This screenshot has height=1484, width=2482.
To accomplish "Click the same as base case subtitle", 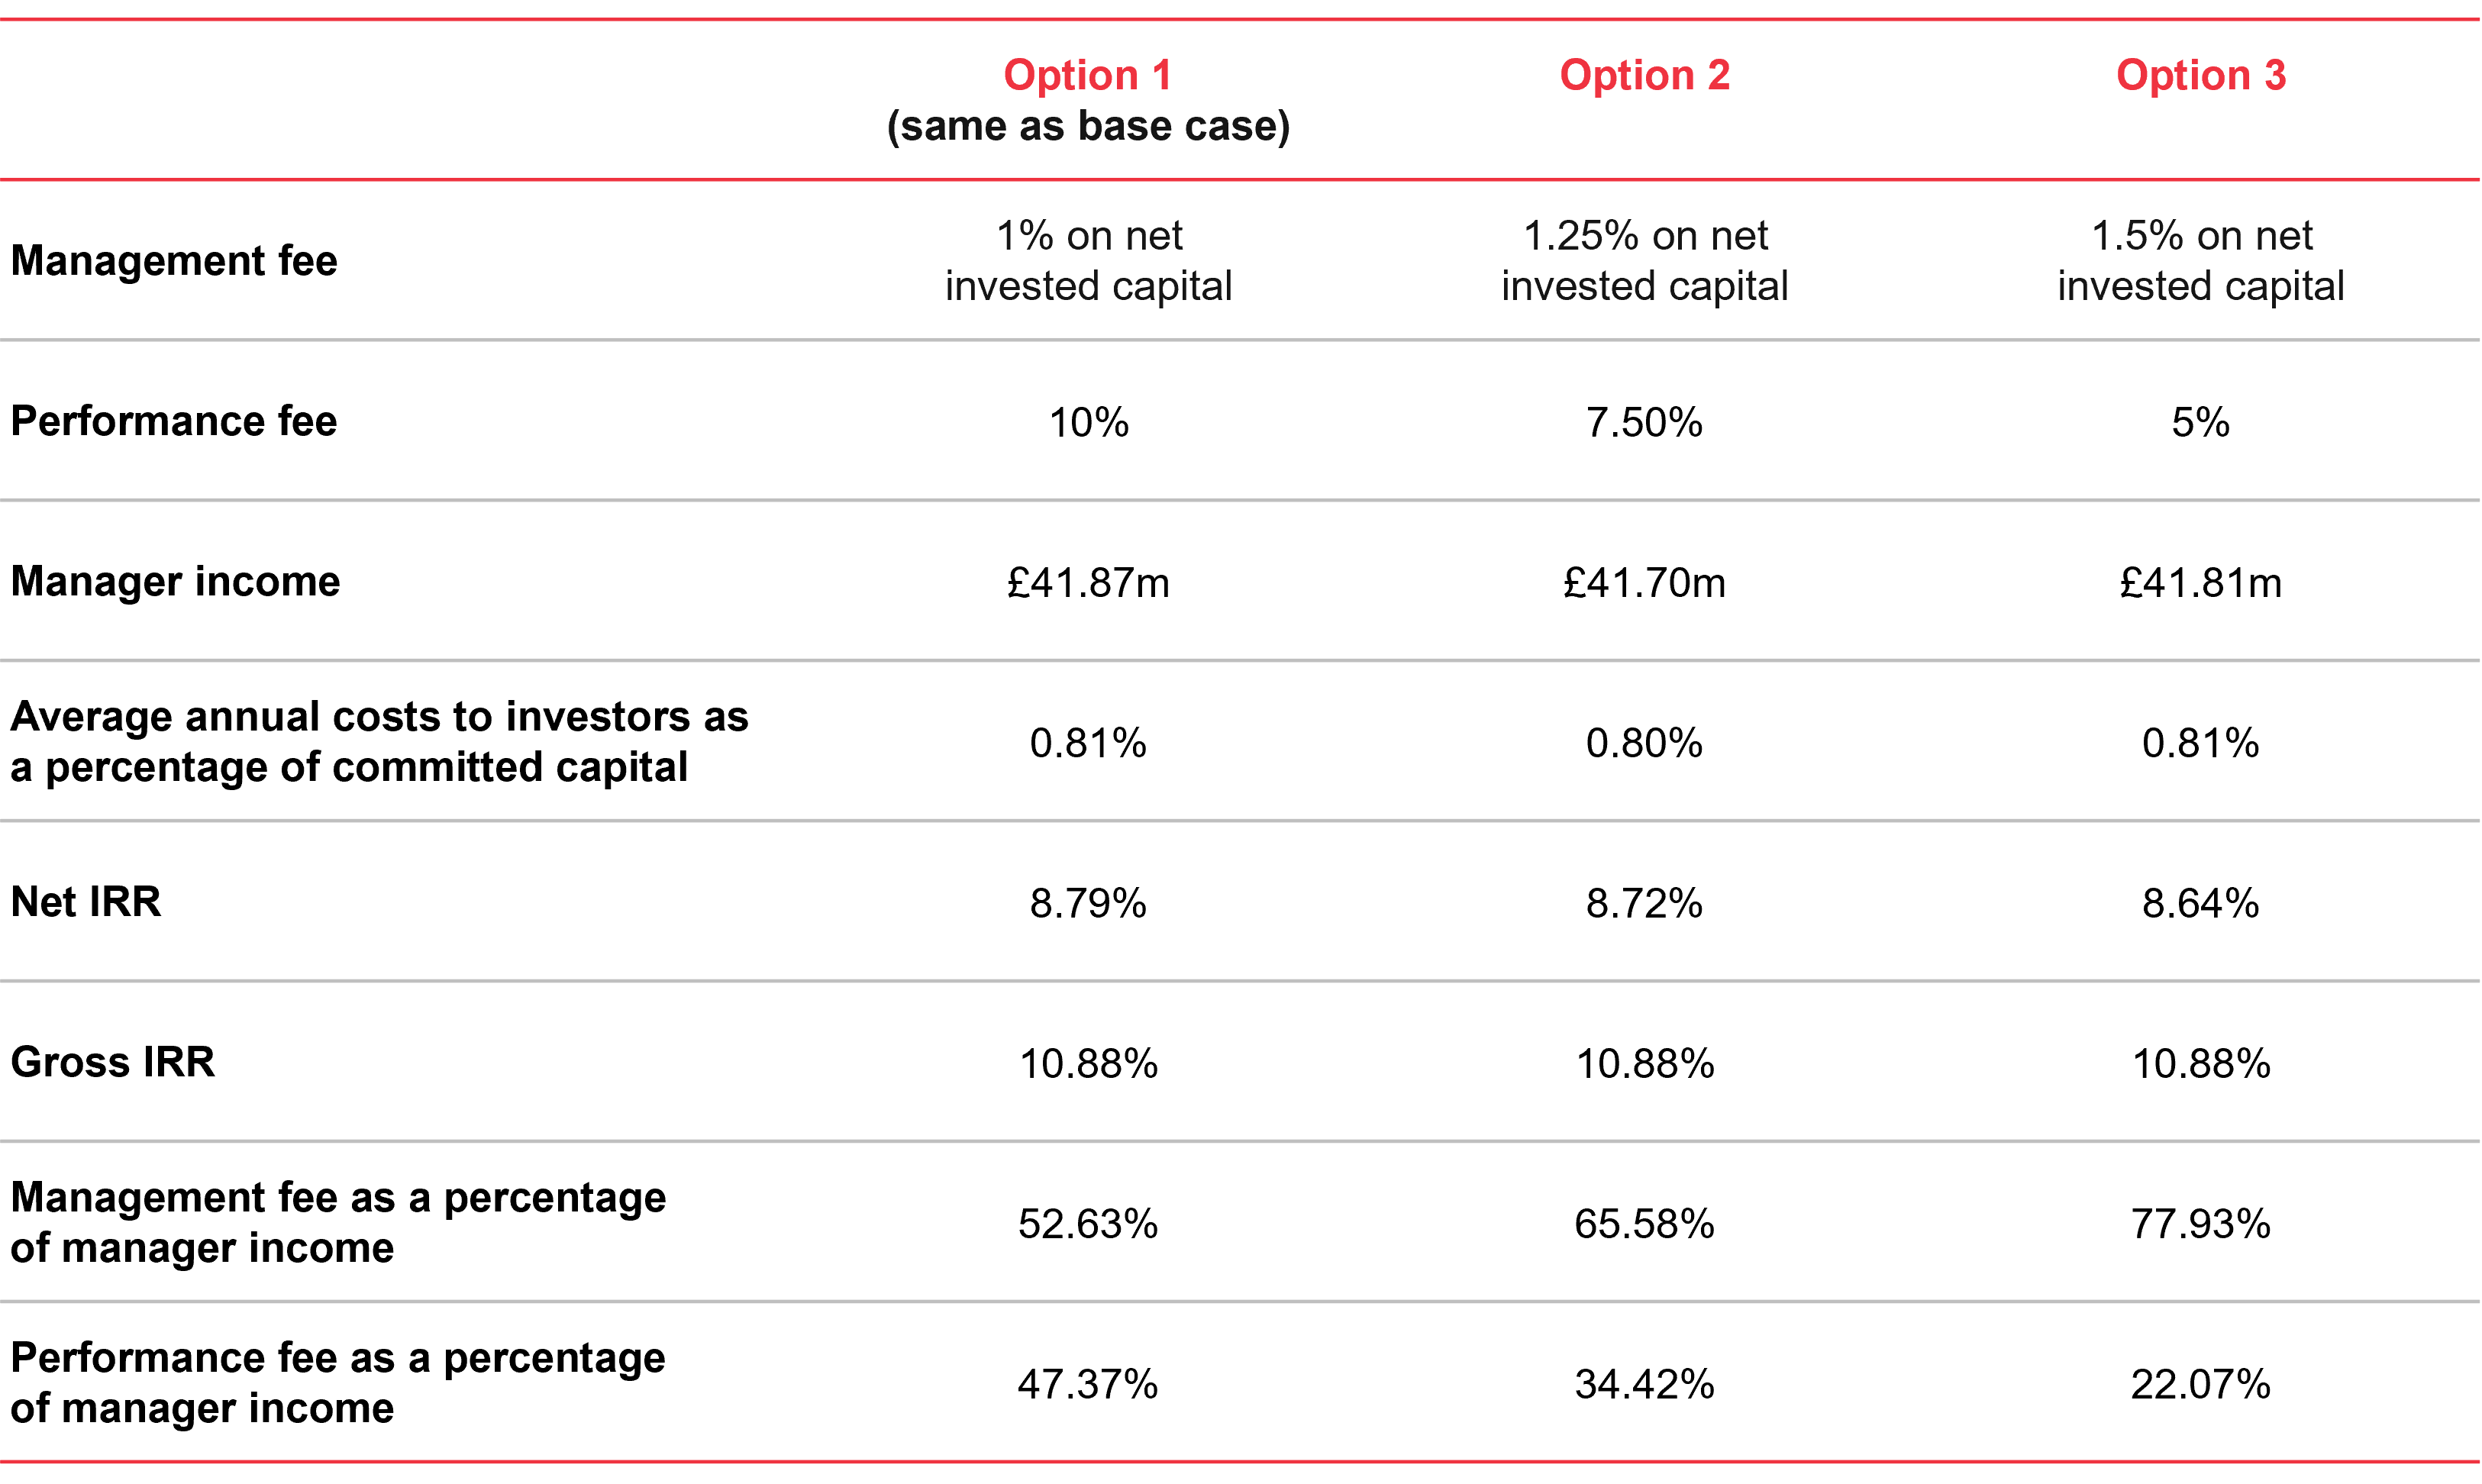I will point(1088,127).
